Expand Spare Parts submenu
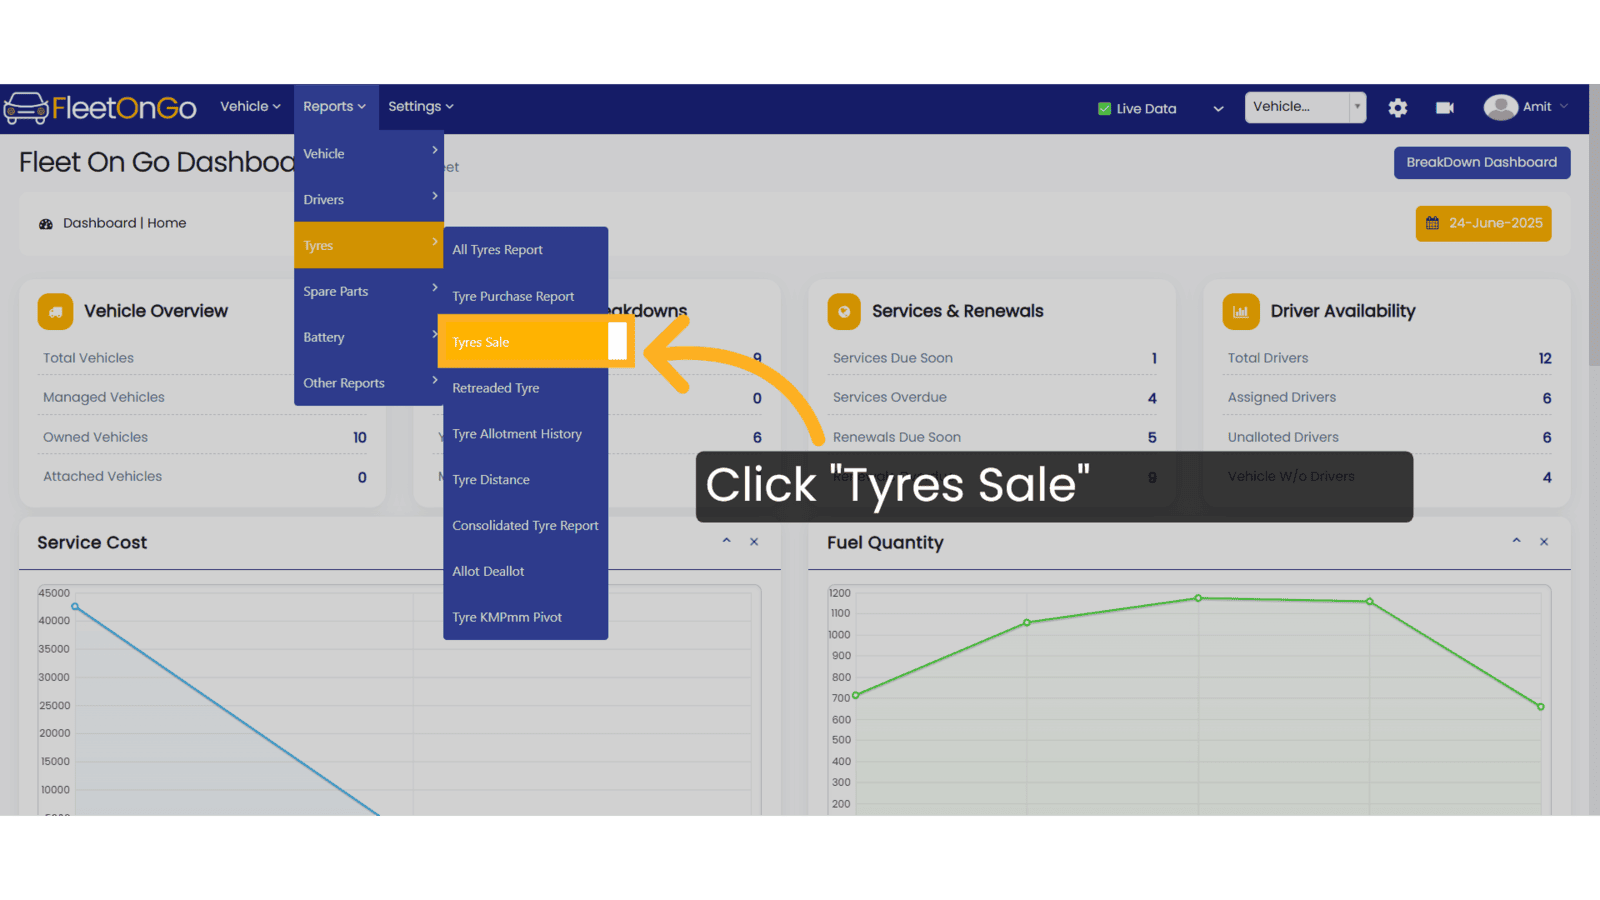 click(368, 291)
